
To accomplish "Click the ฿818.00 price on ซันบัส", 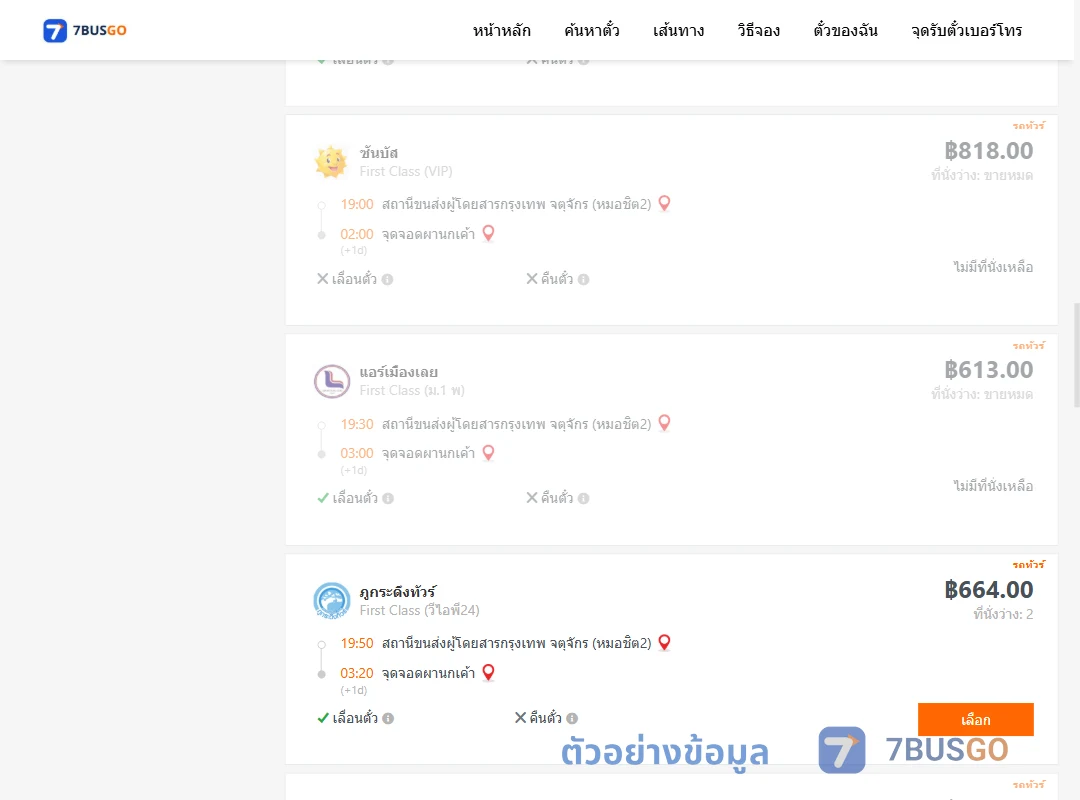I will [988, 150].
